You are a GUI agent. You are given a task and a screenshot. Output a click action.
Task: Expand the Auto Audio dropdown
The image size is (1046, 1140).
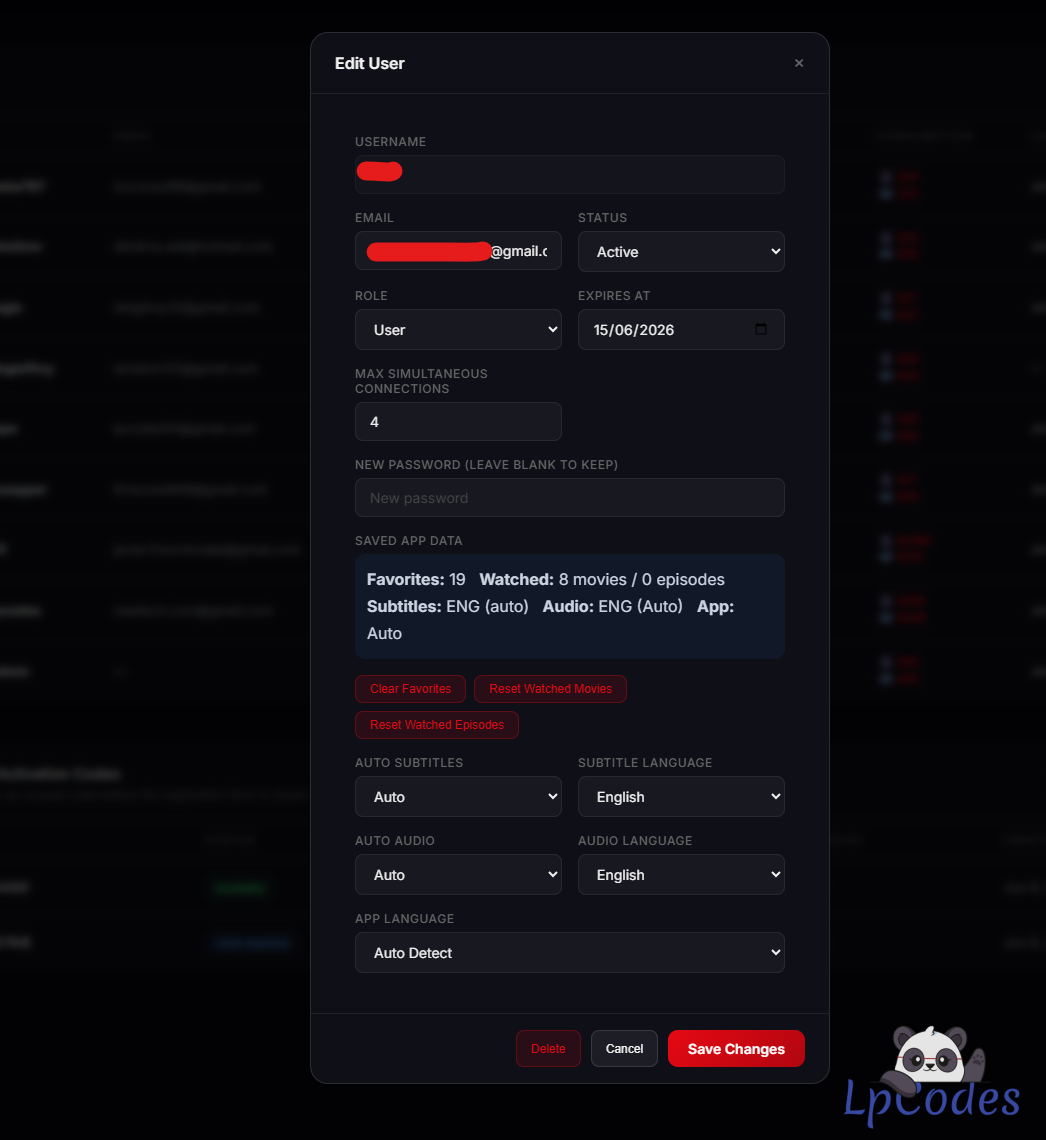458,874
